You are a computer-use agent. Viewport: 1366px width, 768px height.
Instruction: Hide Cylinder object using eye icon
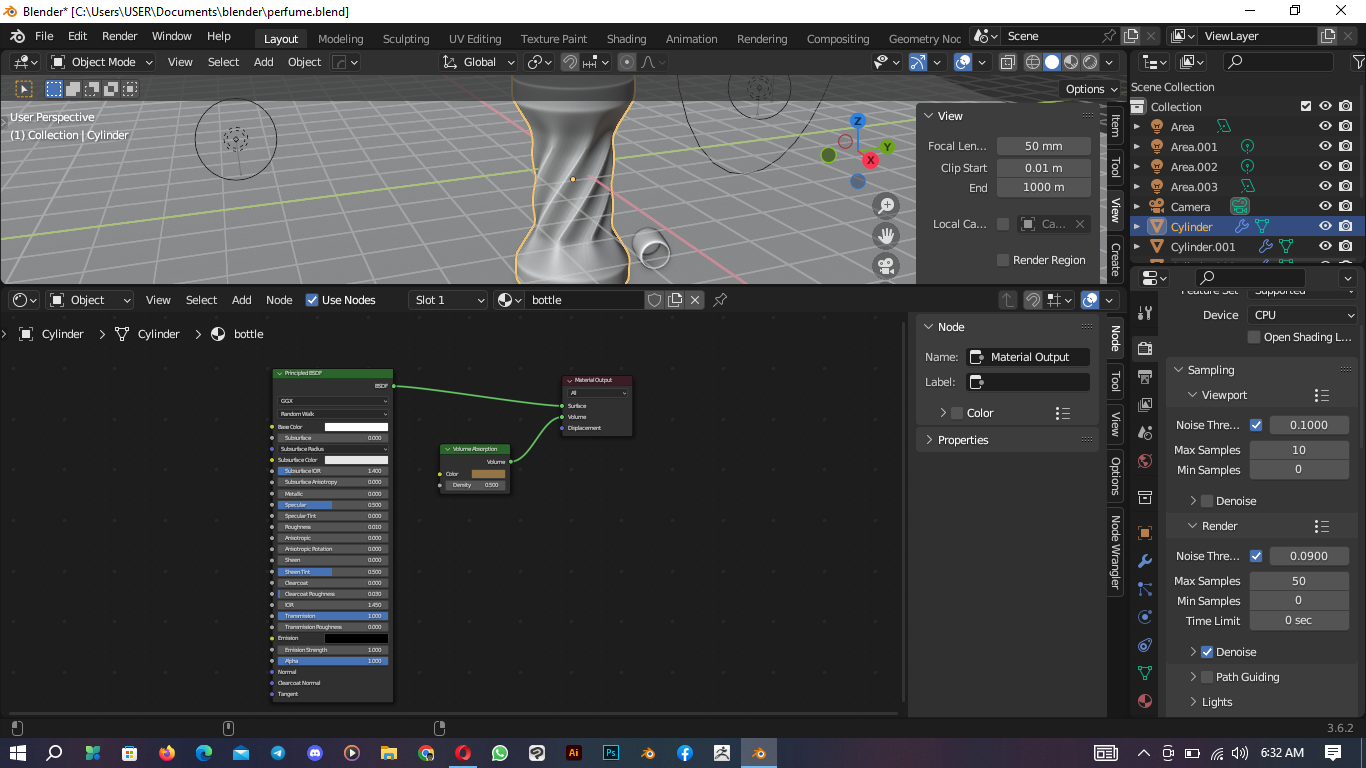[1325, 227]
